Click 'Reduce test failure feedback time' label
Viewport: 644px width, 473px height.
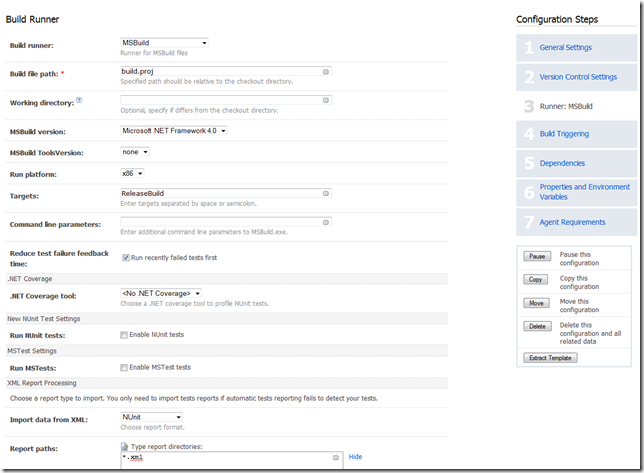[x=59, y=258]
